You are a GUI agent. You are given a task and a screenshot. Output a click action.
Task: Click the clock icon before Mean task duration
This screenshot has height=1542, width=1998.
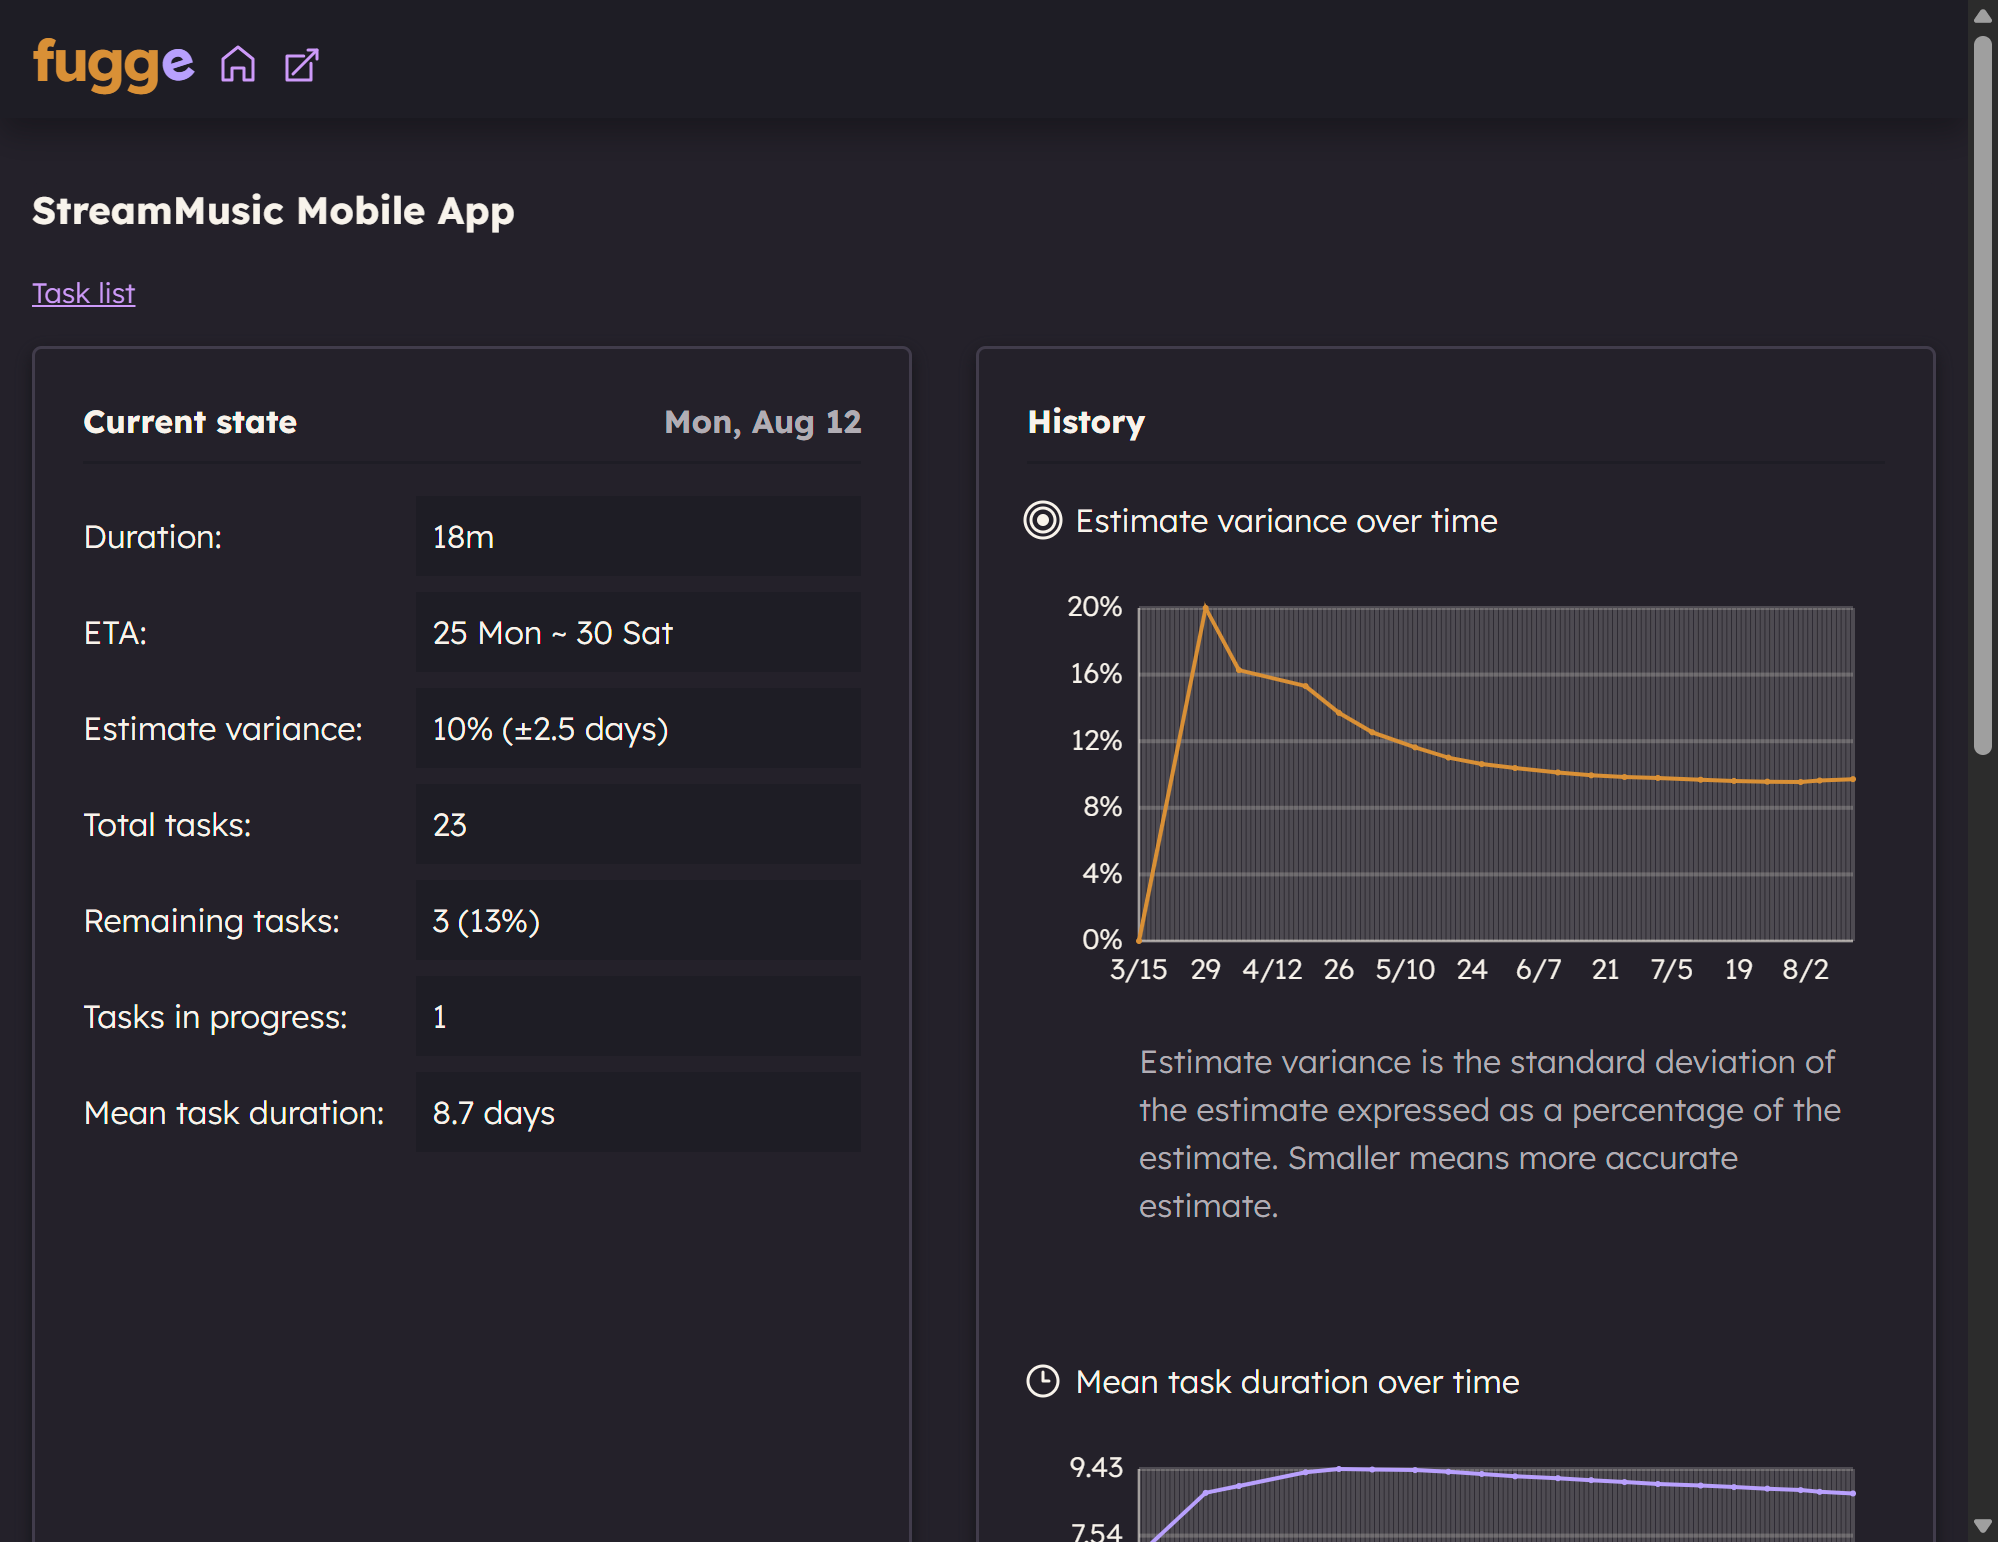tap(1041, 1381)
